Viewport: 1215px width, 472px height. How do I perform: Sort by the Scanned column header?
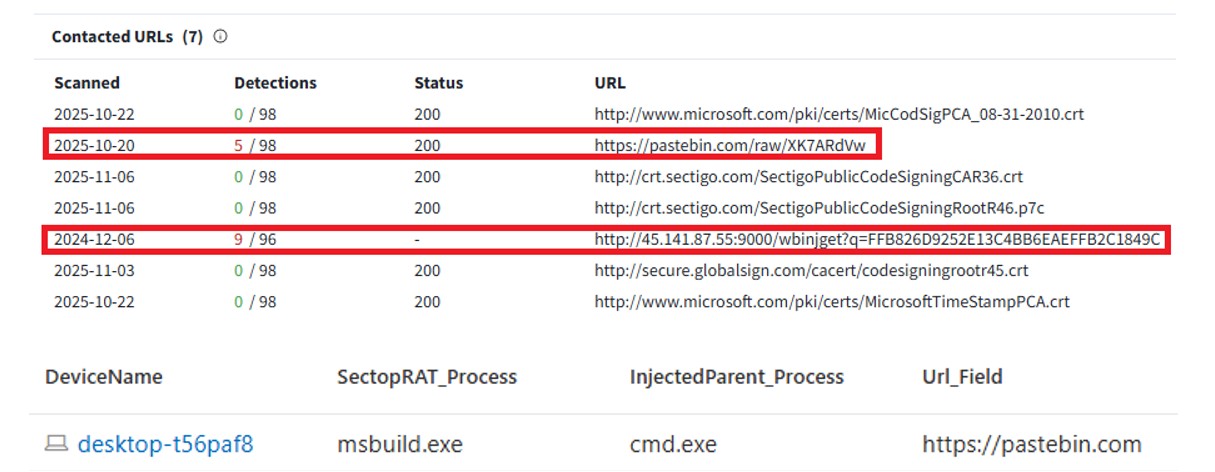[x=87, y=83]
